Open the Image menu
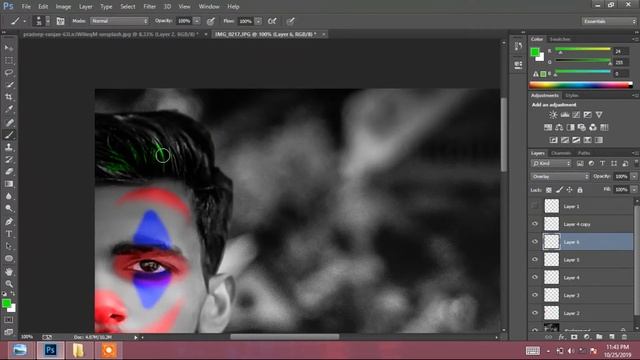 (x=63, y=7)
